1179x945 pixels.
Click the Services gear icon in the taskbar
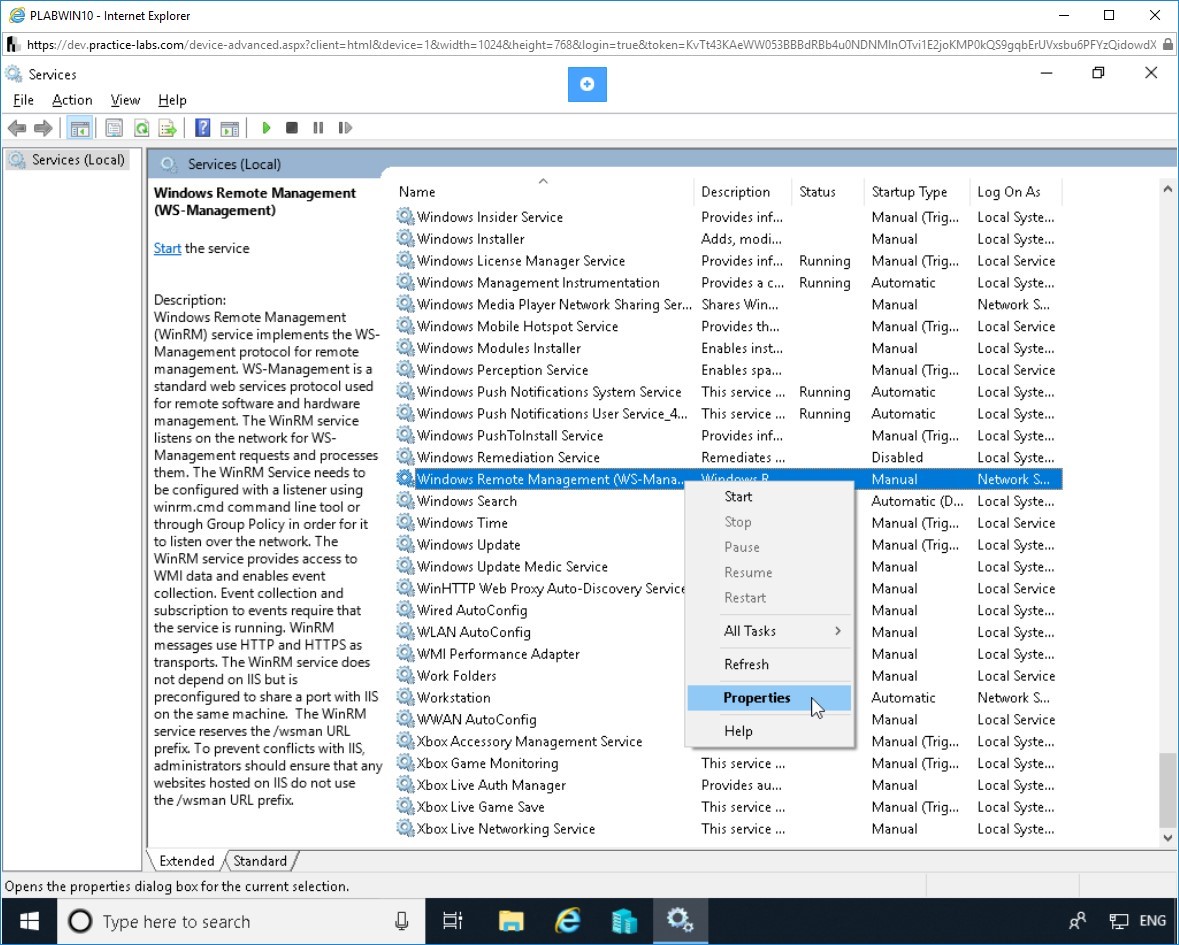point(680,921)
